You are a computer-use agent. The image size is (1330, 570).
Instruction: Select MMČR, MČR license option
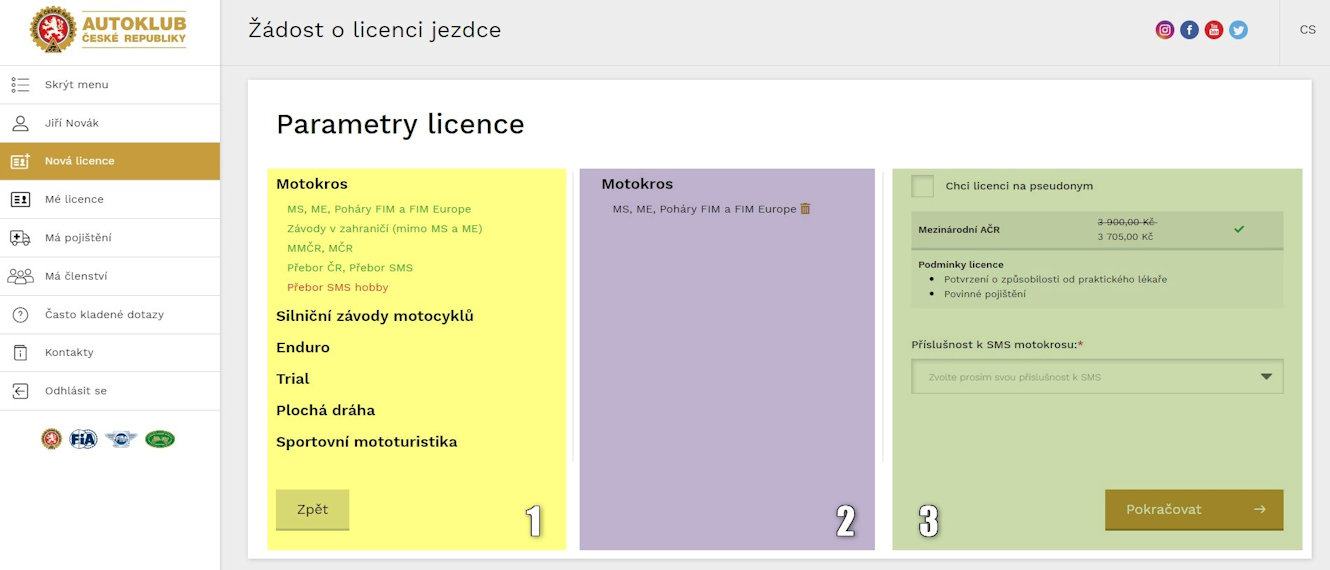tap(320, 248)
